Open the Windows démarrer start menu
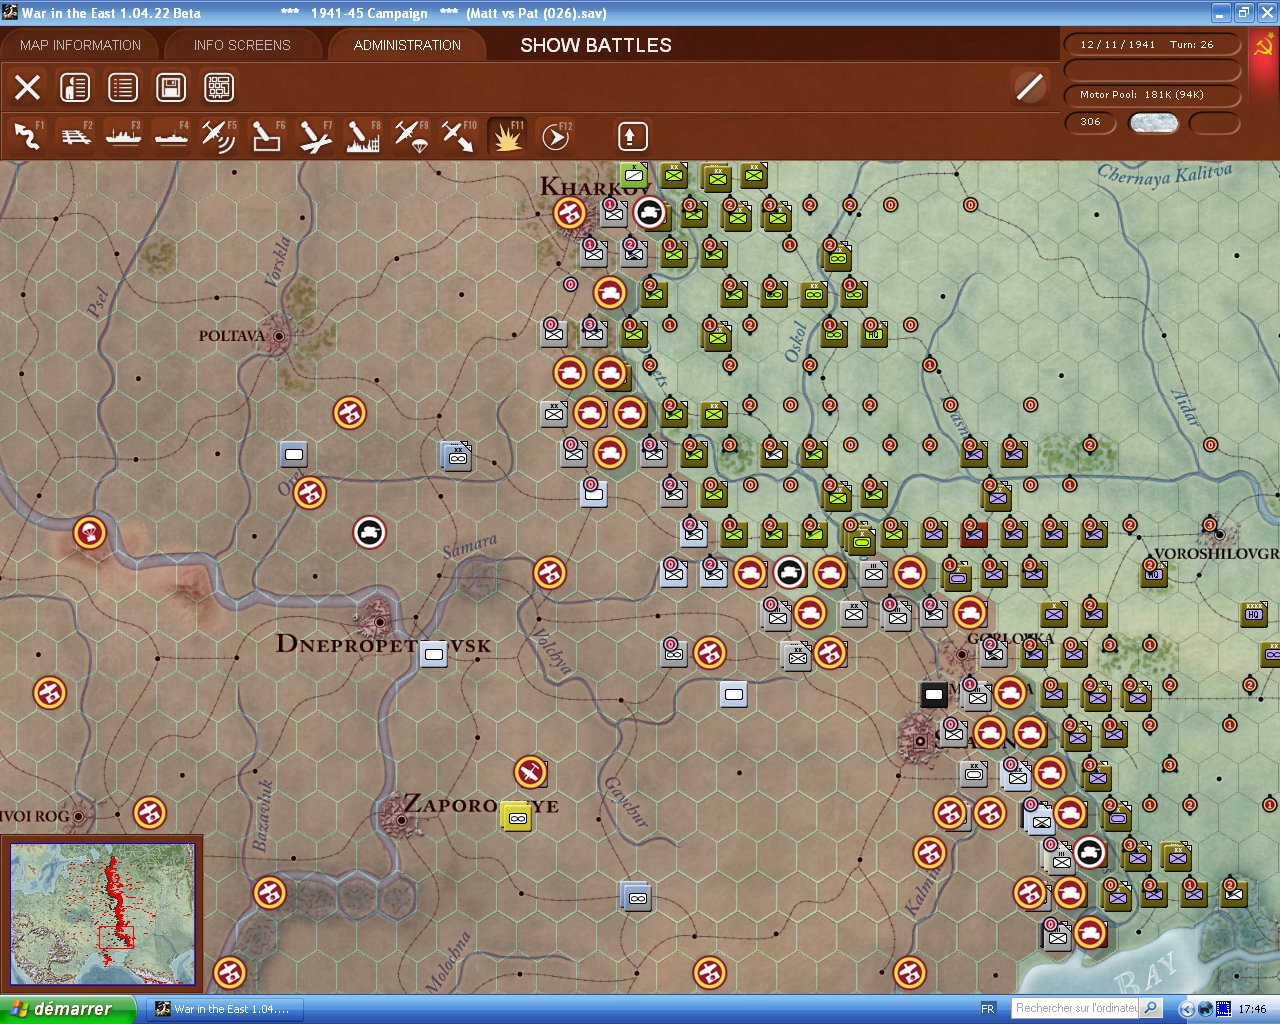 (67, 1009)
